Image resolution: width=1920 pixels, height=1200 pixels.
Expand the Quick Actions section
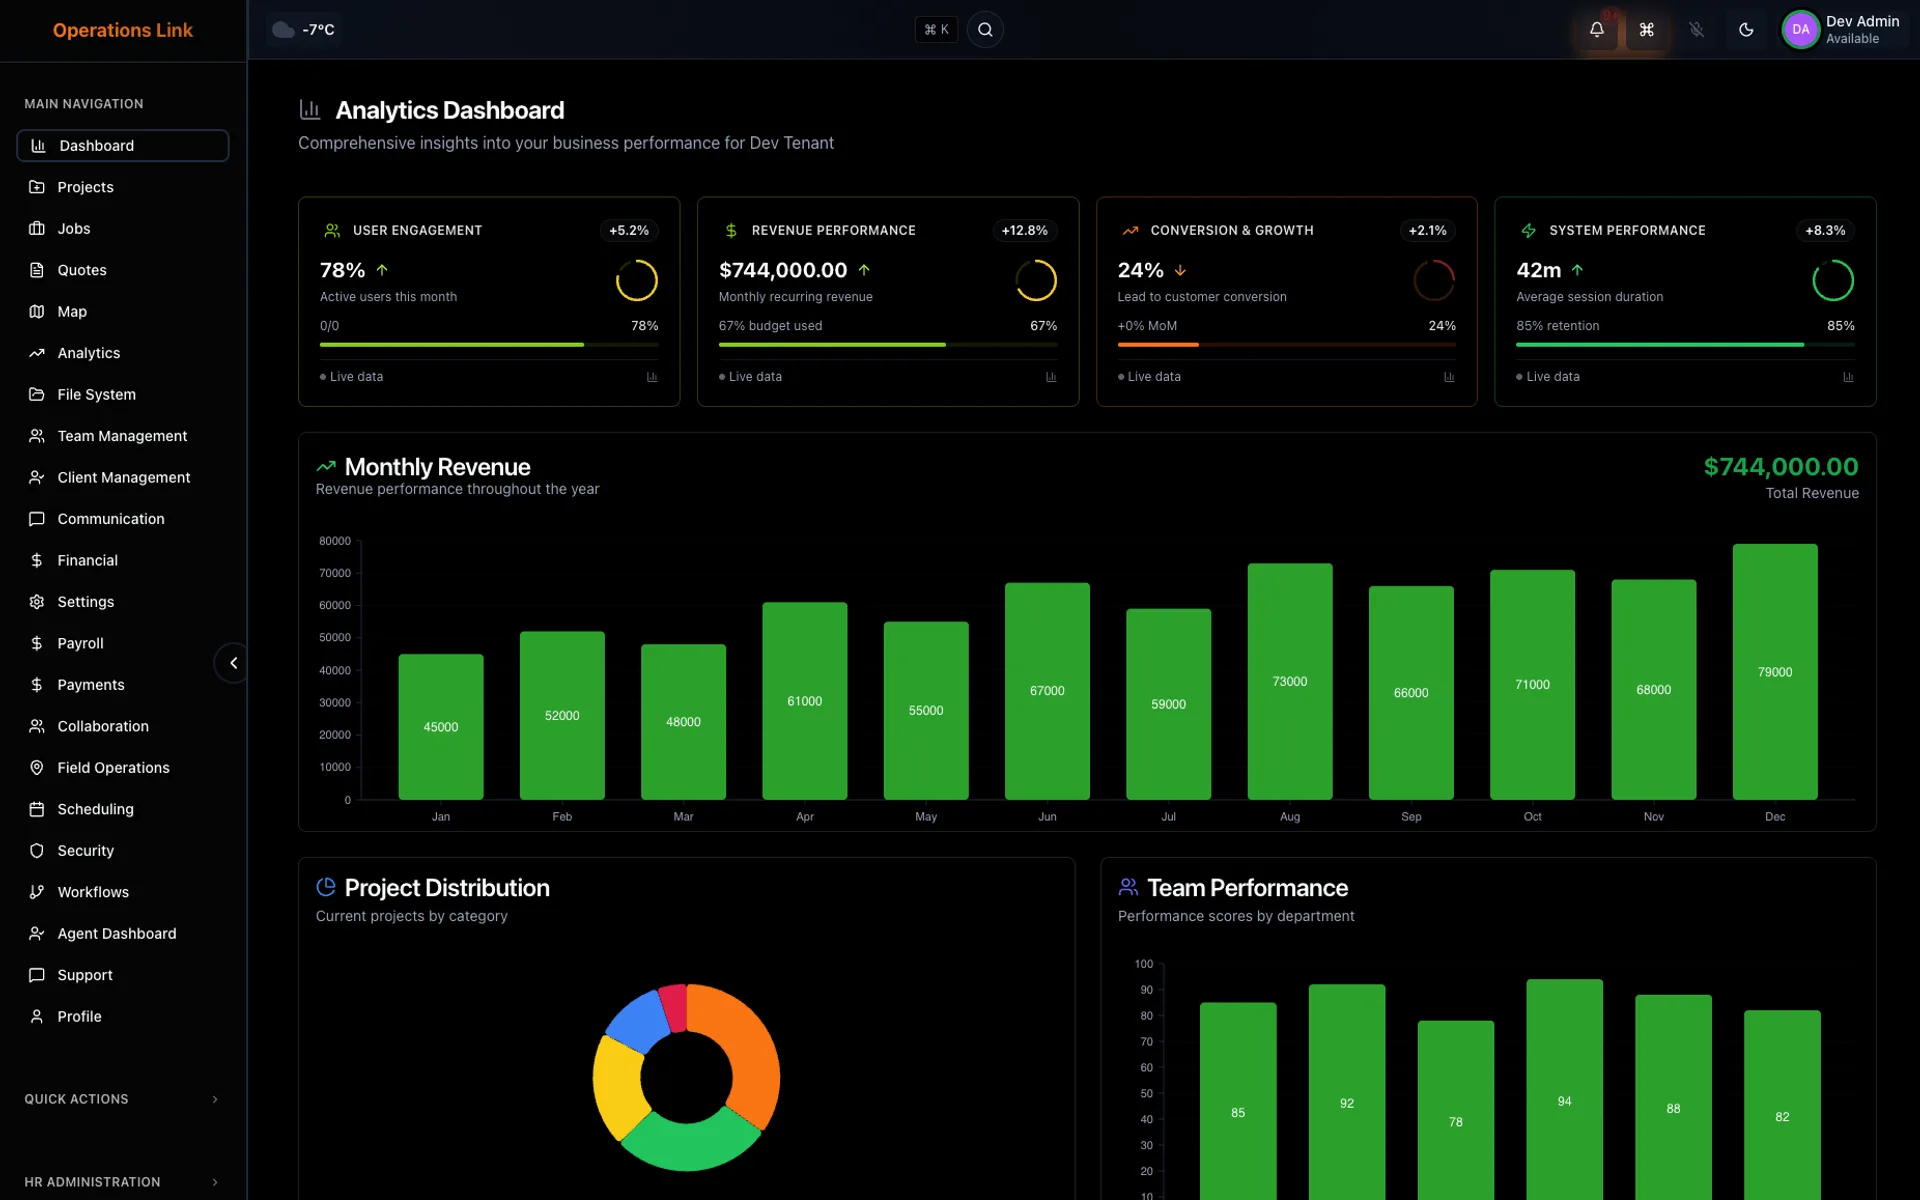122,1099
